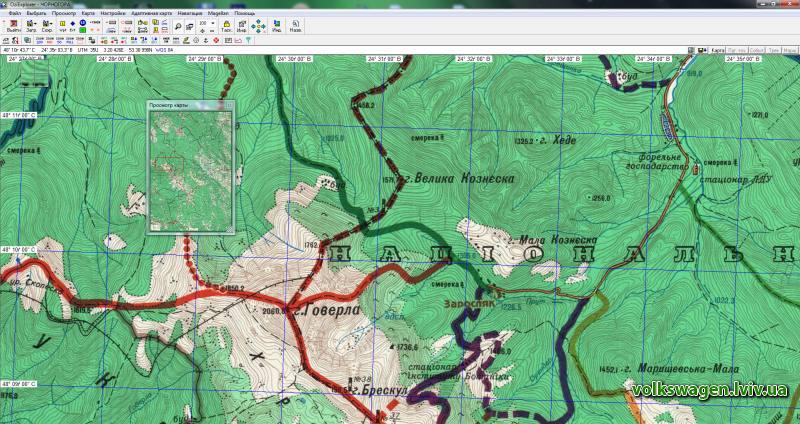Click the Назв. name search button
The height and width of the screenshot is (424, 800).
tap(295, 27)
